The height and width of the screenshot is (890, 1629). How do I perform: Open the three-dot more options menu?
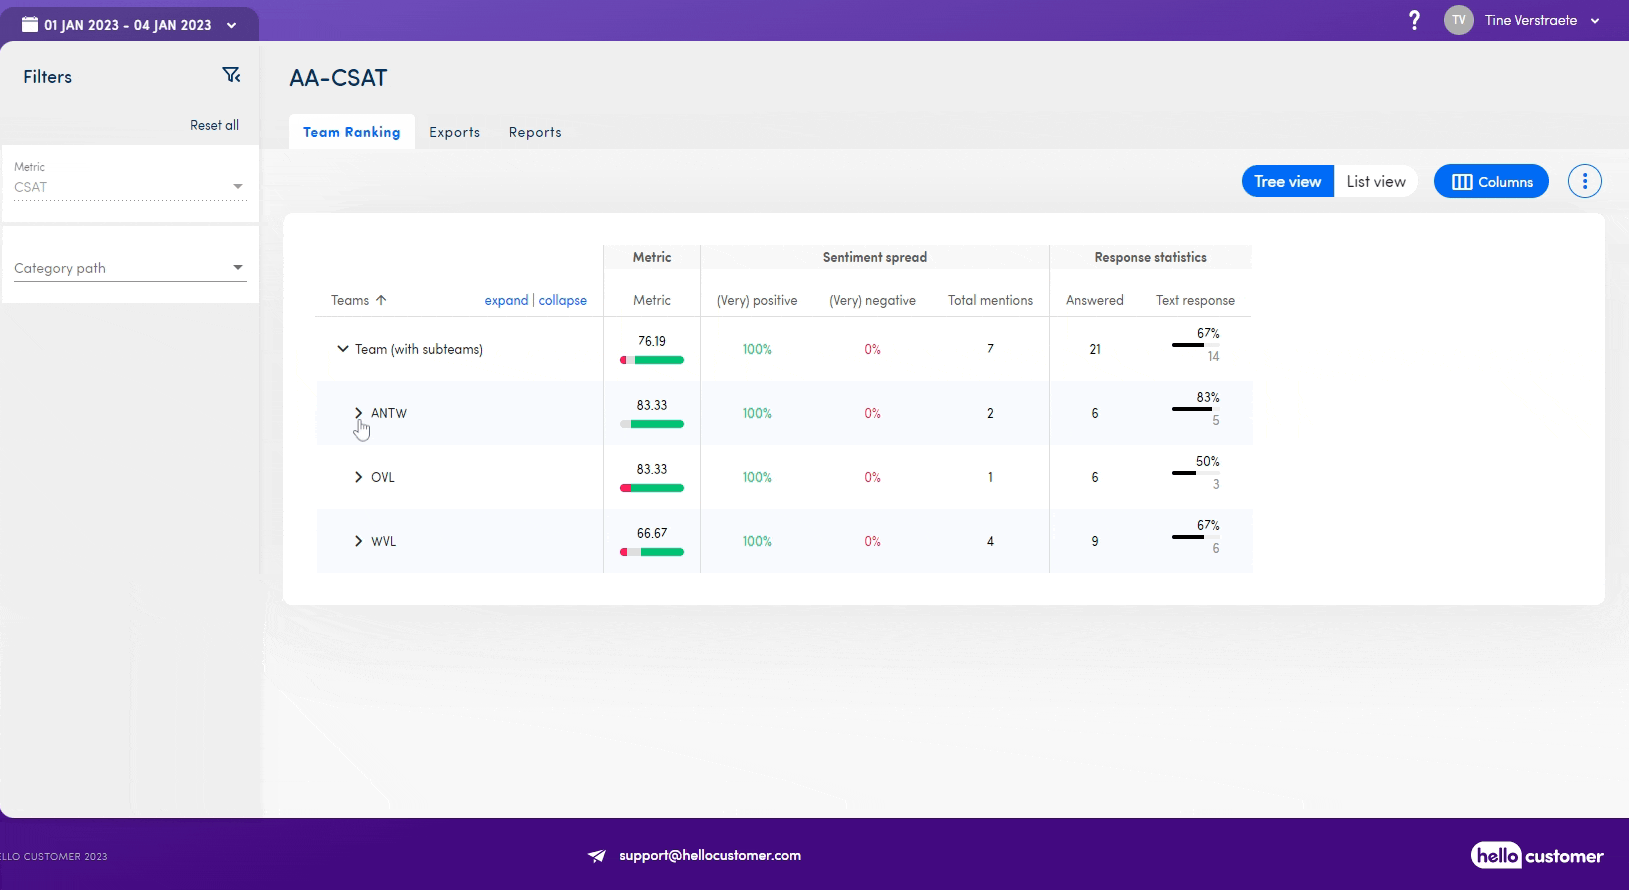click(1584, 181)
